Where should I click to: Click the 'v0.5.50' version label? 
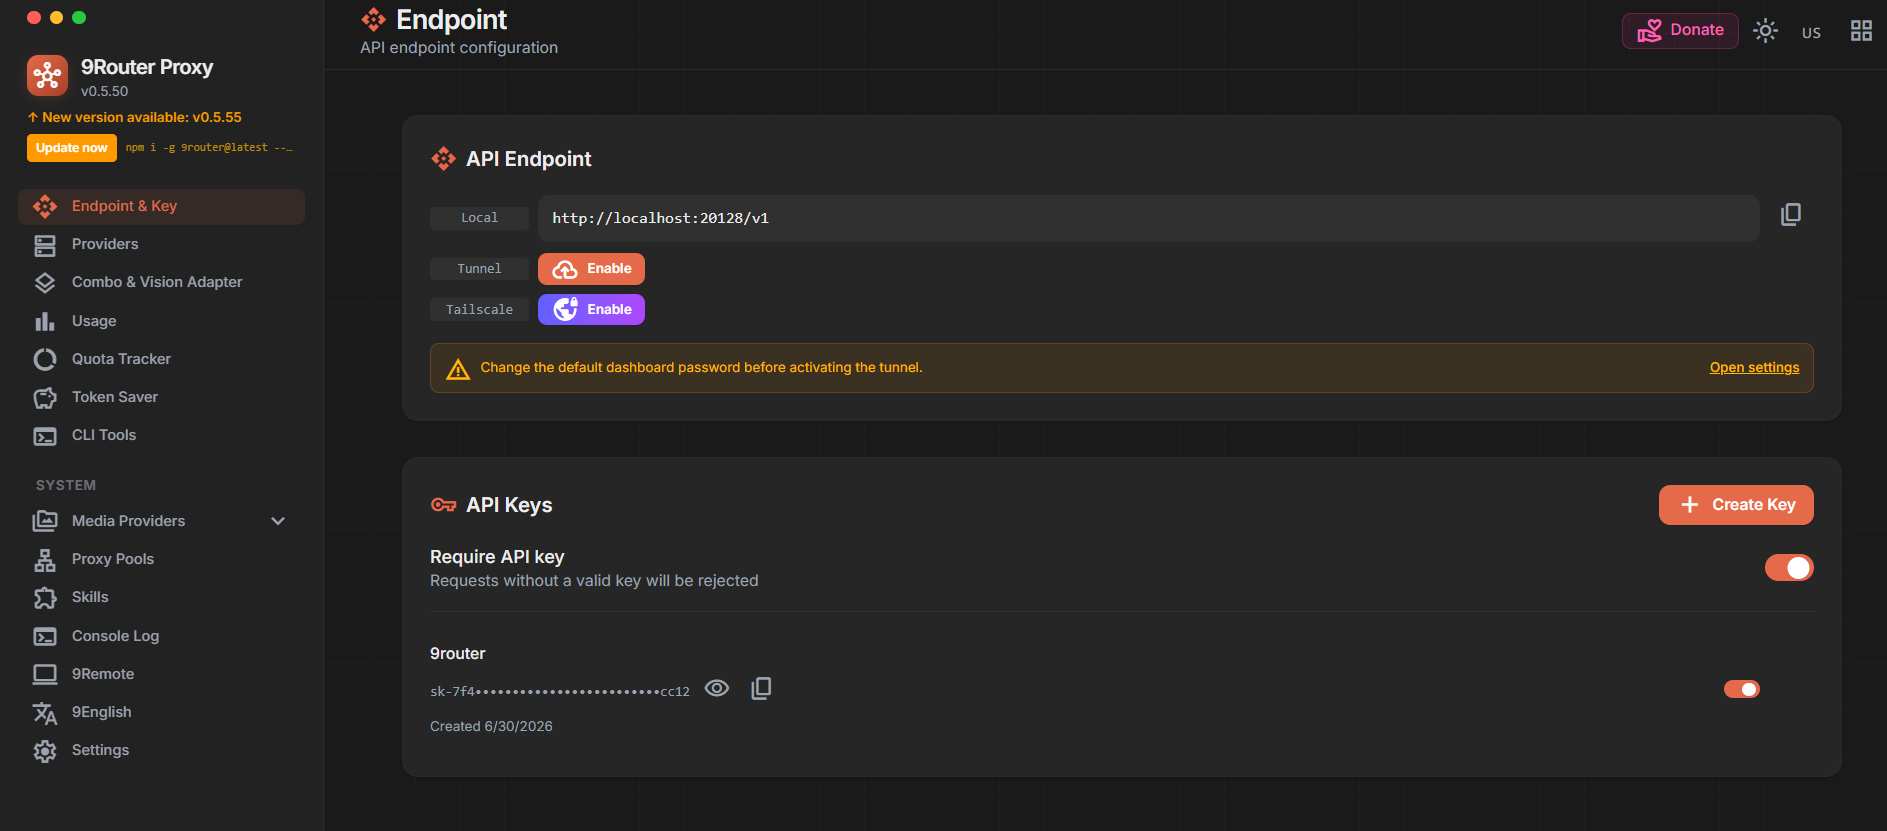coord(105,91)
